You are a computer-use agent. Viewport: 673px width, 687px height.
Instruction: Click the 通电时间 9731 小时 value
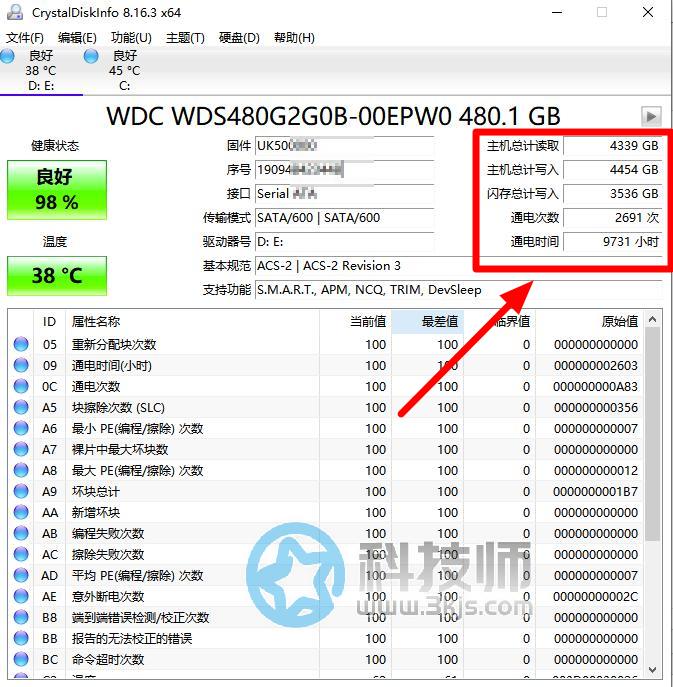coord(612,242)
